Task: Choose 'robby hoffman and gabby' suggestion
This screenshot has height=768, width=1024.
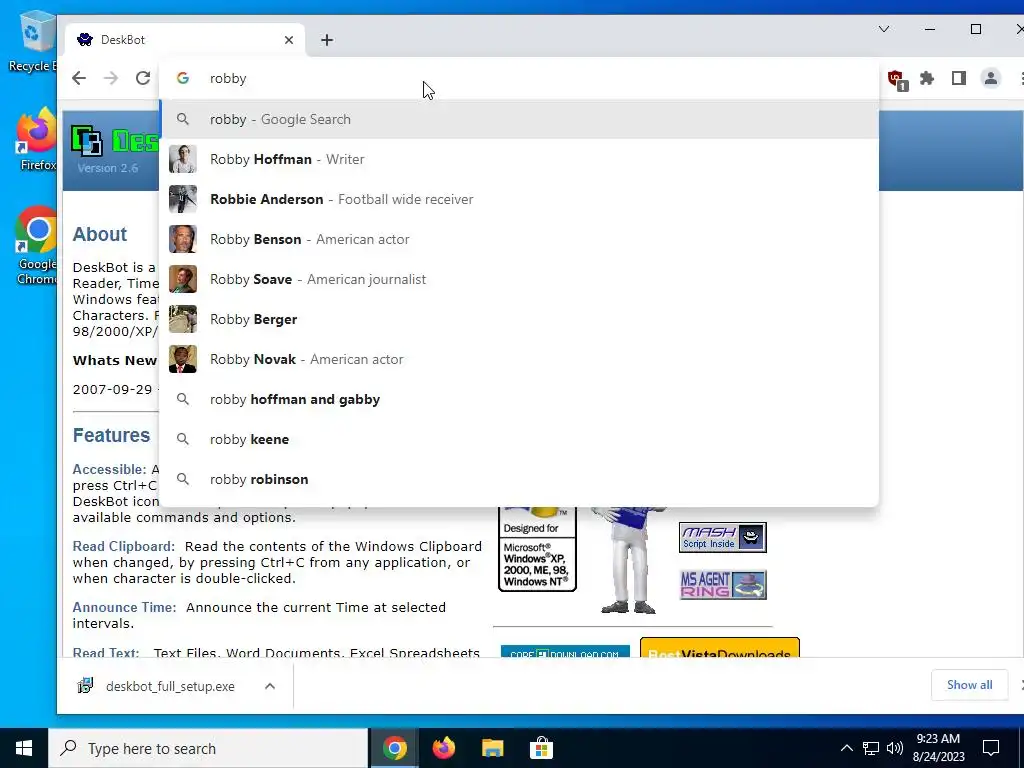Action: point(519,399)
